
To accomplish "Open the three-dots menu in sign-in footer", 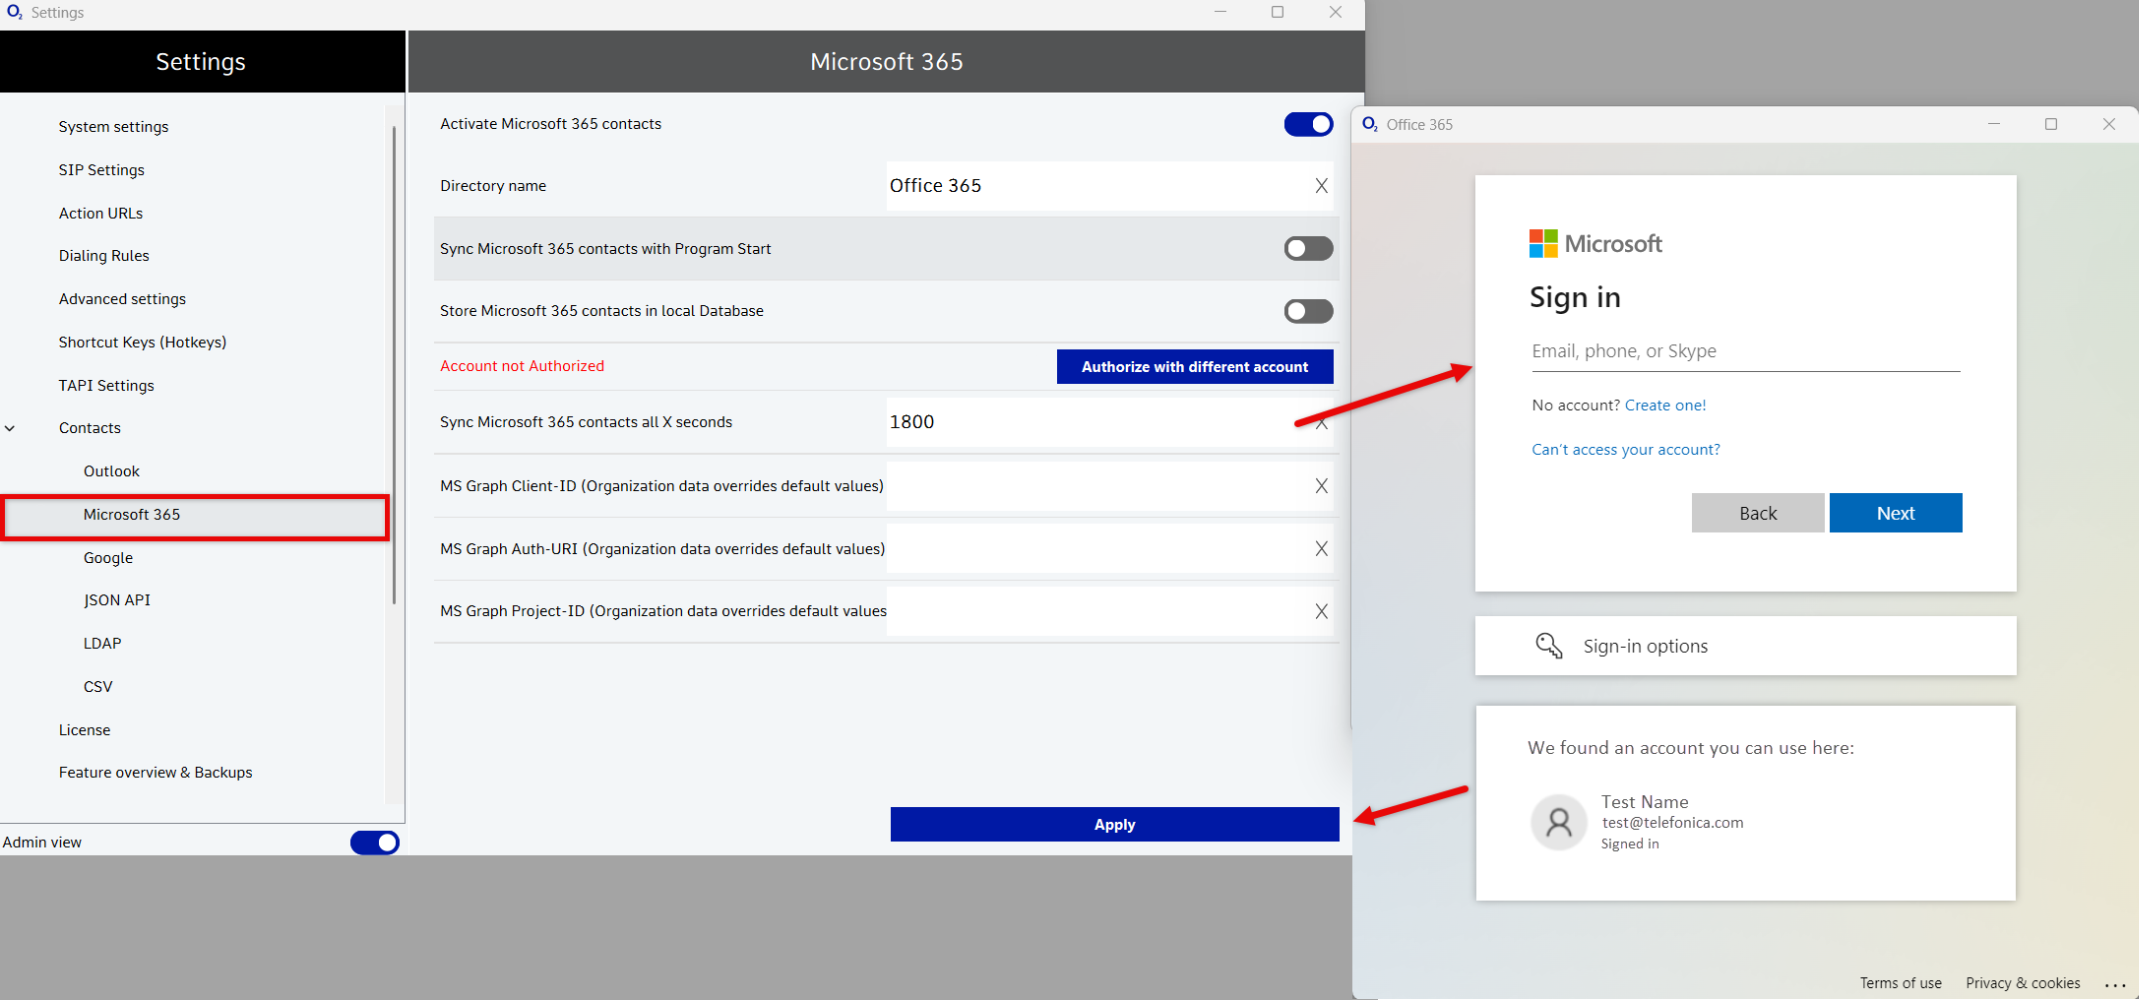I will pos(2114,984).
